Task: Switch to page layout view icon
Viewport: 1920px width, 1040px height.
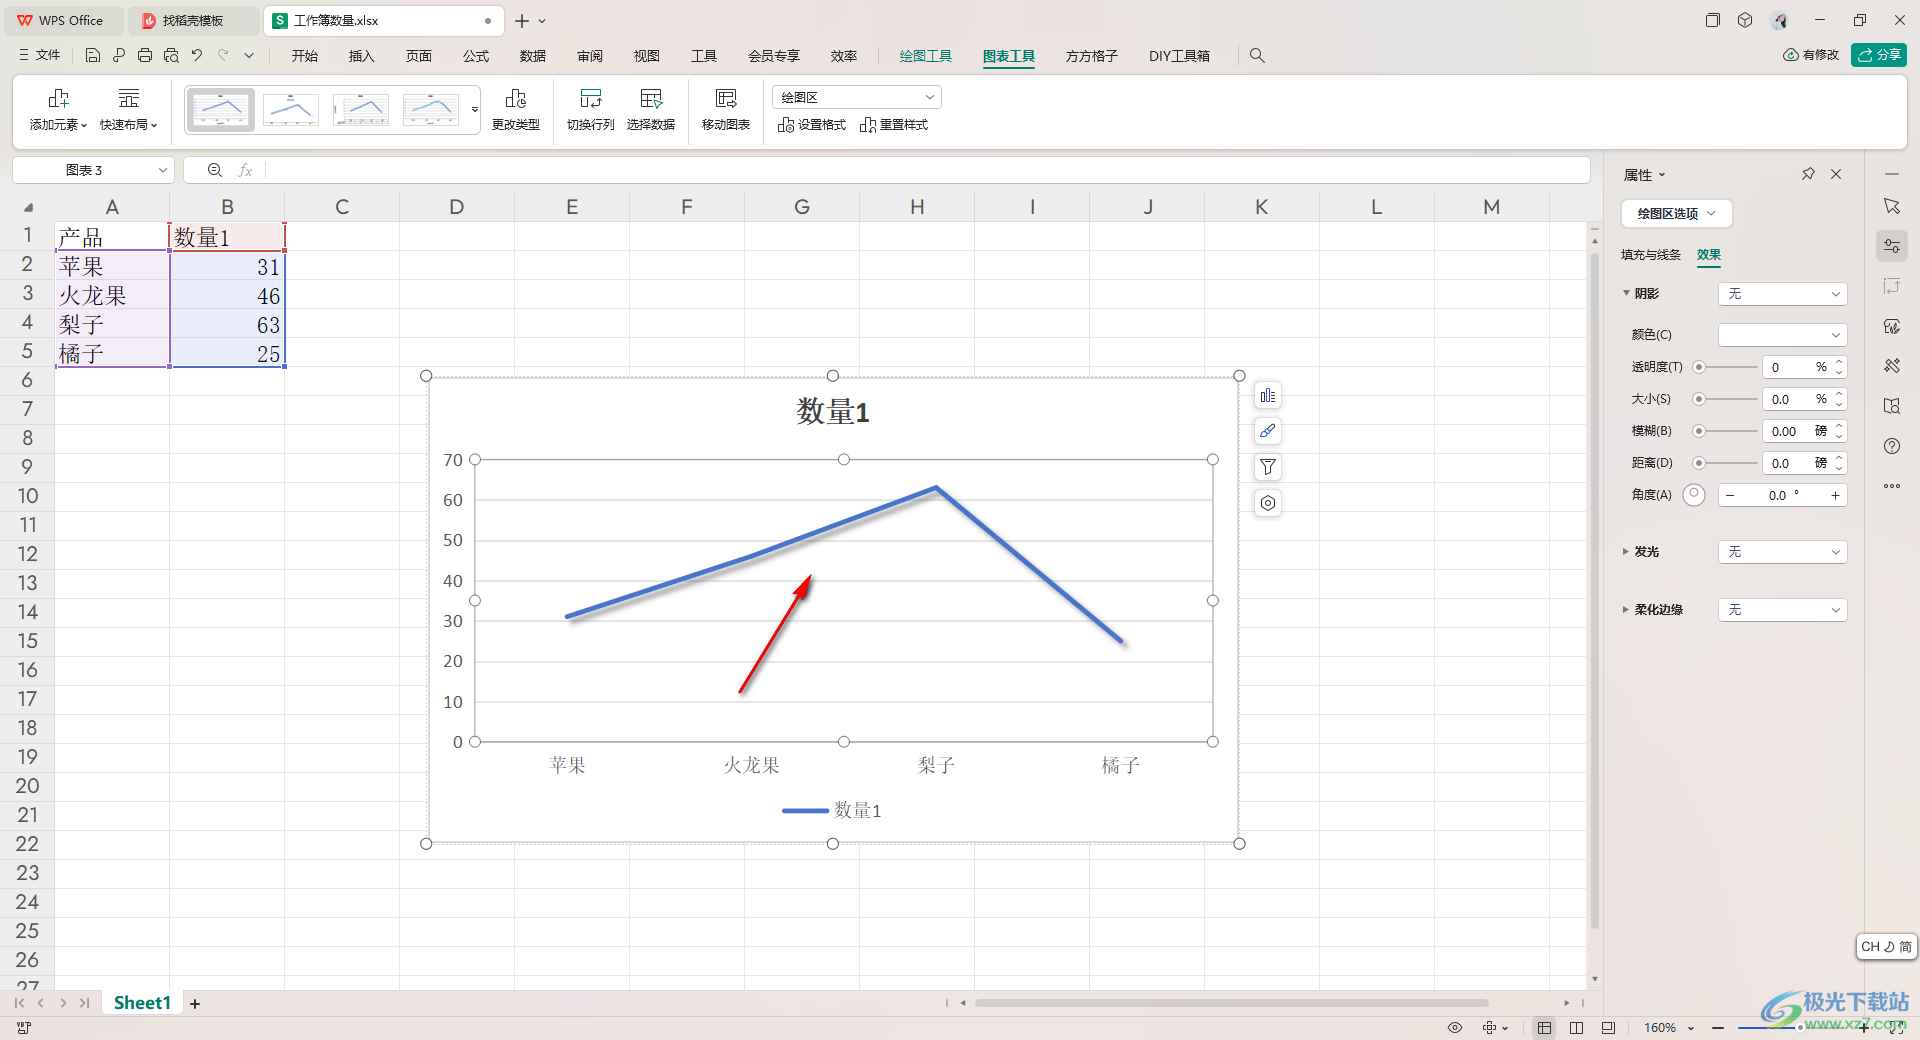Action: tap(1577, 1028)
